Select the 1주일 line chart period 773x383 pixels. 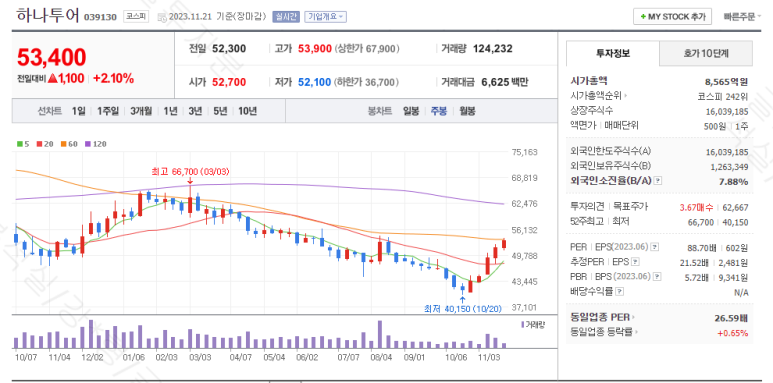(x=107, y=111)
